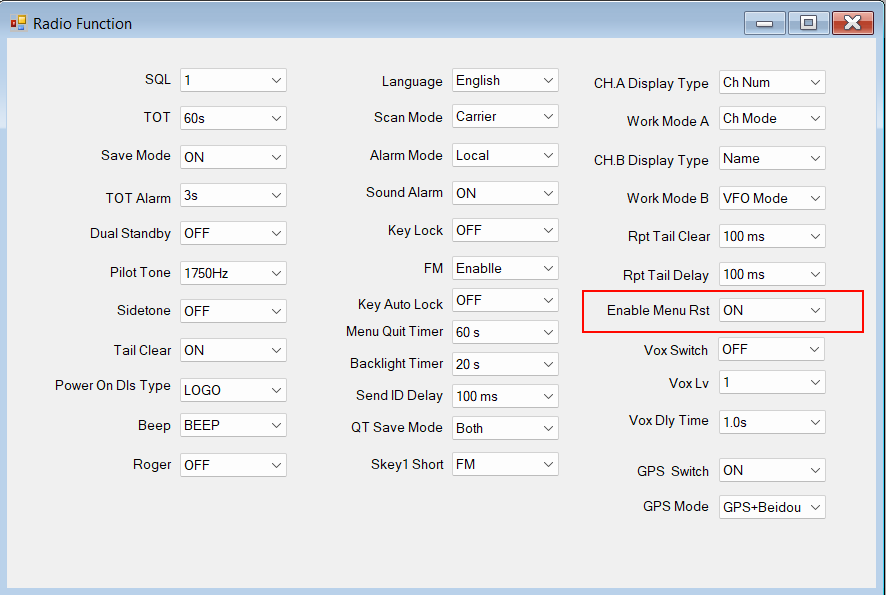
Task: Open the Work Mode A dropdown
Action: coord(772,118)
